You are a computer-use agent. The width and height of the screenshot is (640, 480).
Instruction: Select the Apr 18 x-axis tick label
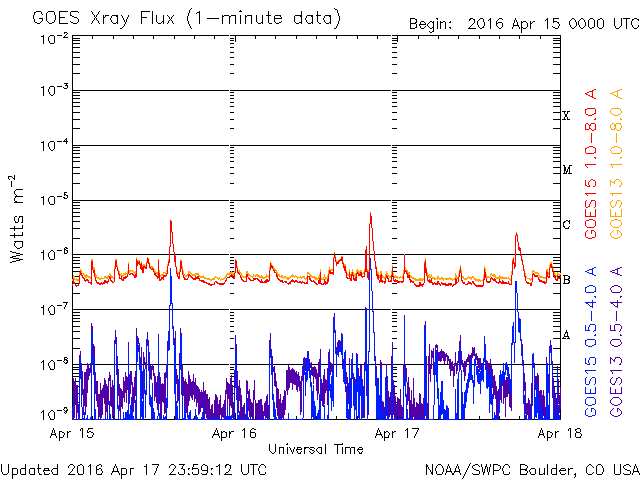[560, 433]
